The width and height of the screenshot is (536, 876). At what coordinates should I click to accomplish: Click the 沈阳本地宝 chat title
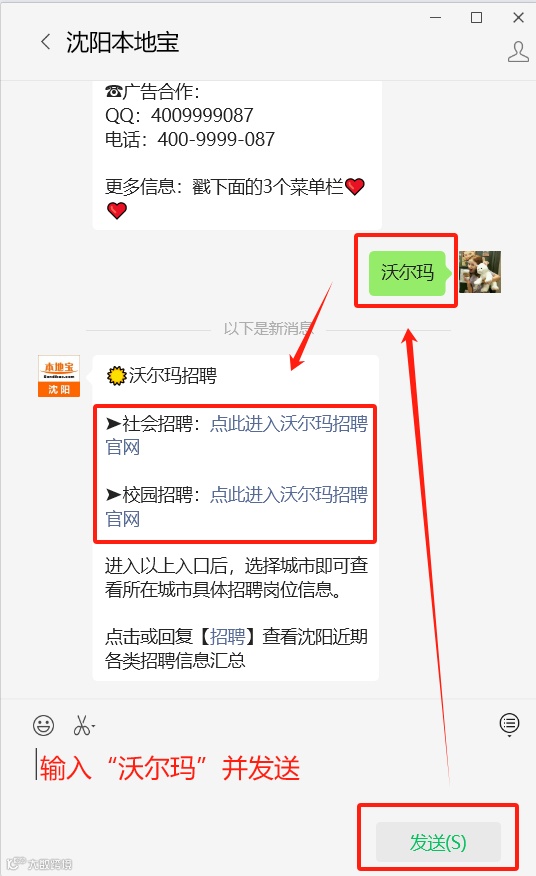(122, 42)
